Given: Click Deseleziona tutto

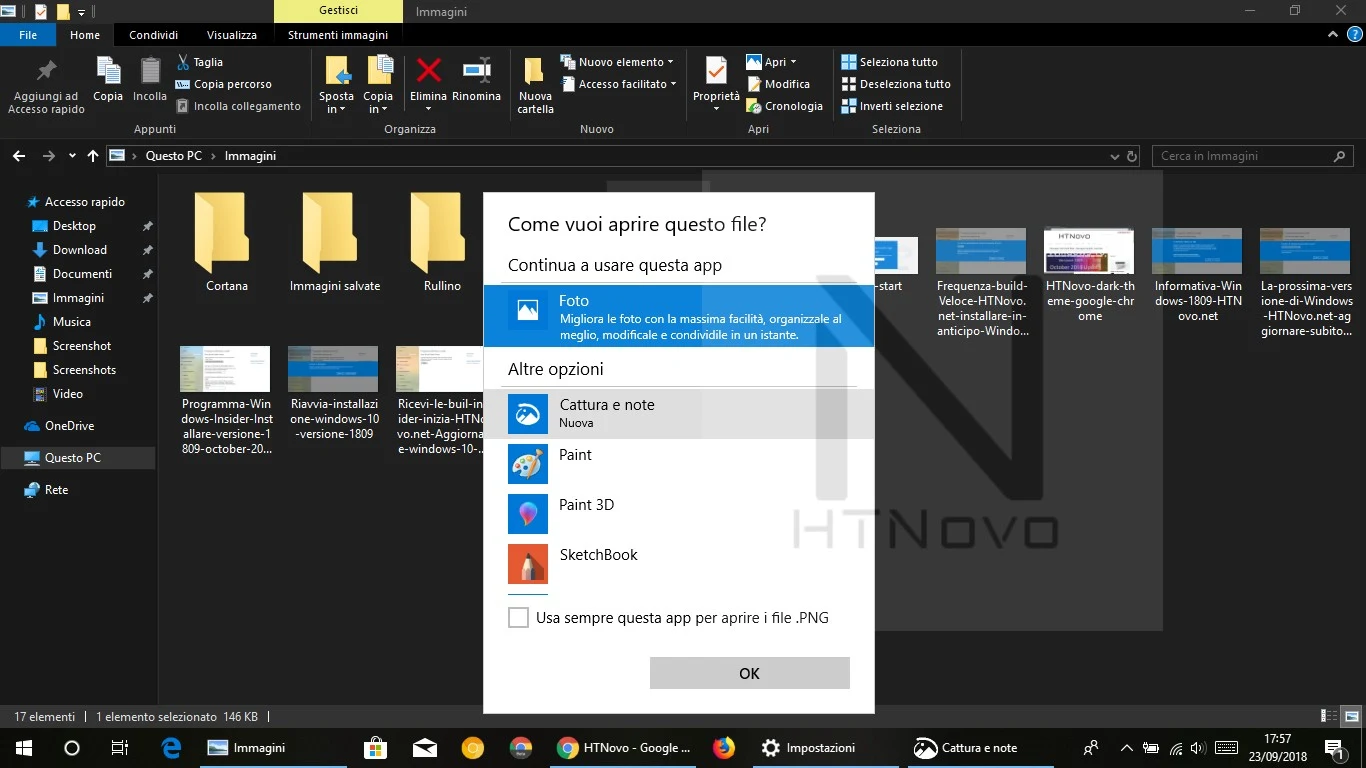Looking at the screenshot, I should [896, 84].
